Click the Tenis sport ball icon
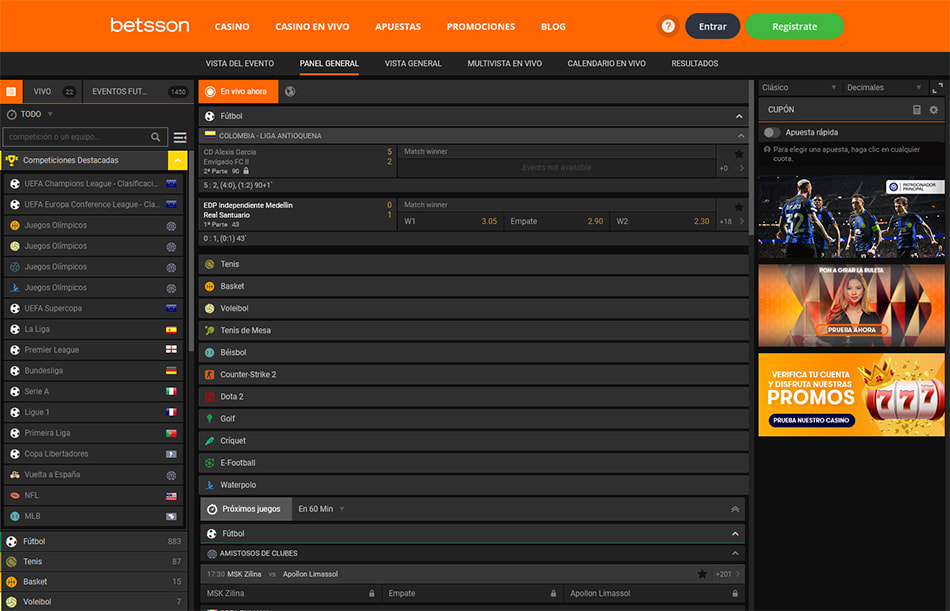950x611 pixels. (x=210, y=264)
